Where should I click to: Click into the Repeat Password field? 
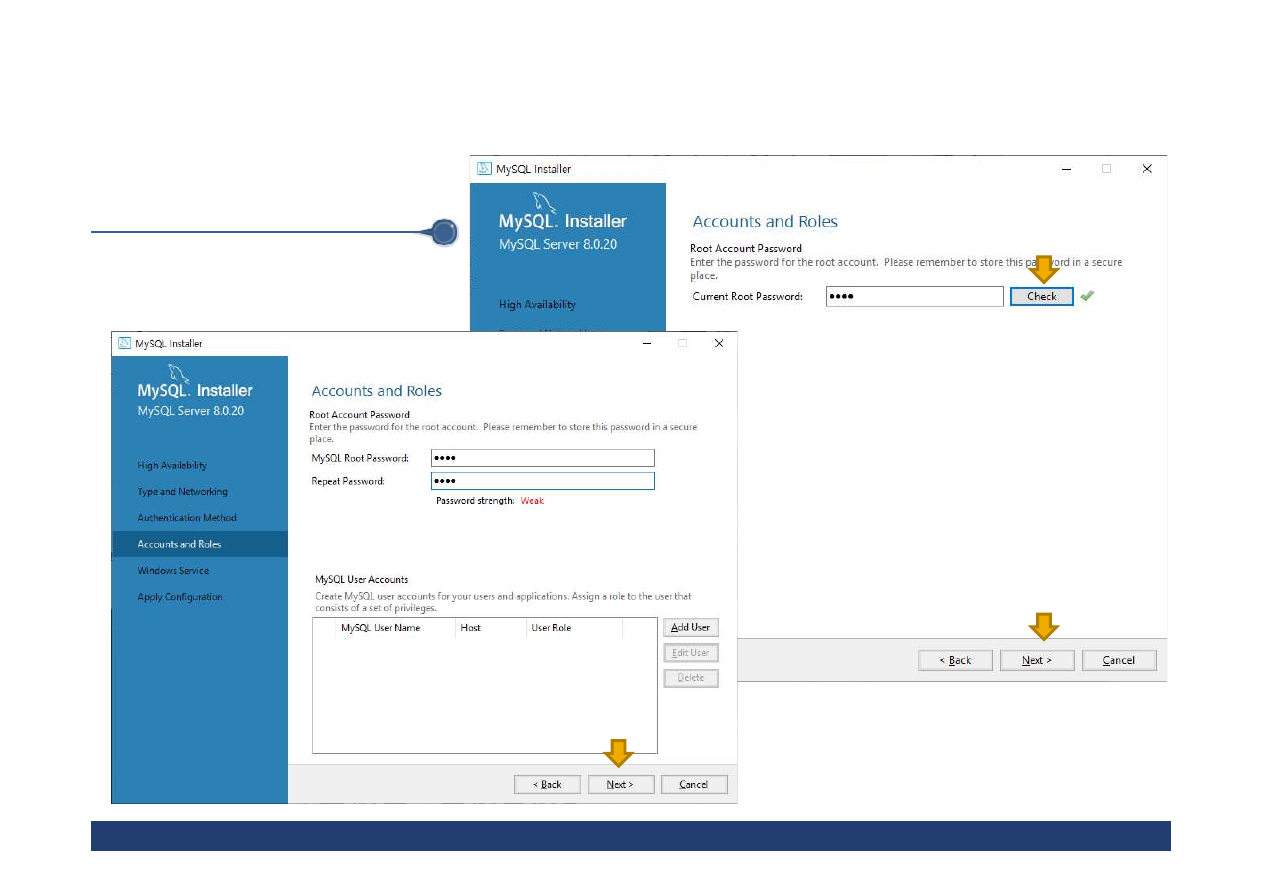542,481
